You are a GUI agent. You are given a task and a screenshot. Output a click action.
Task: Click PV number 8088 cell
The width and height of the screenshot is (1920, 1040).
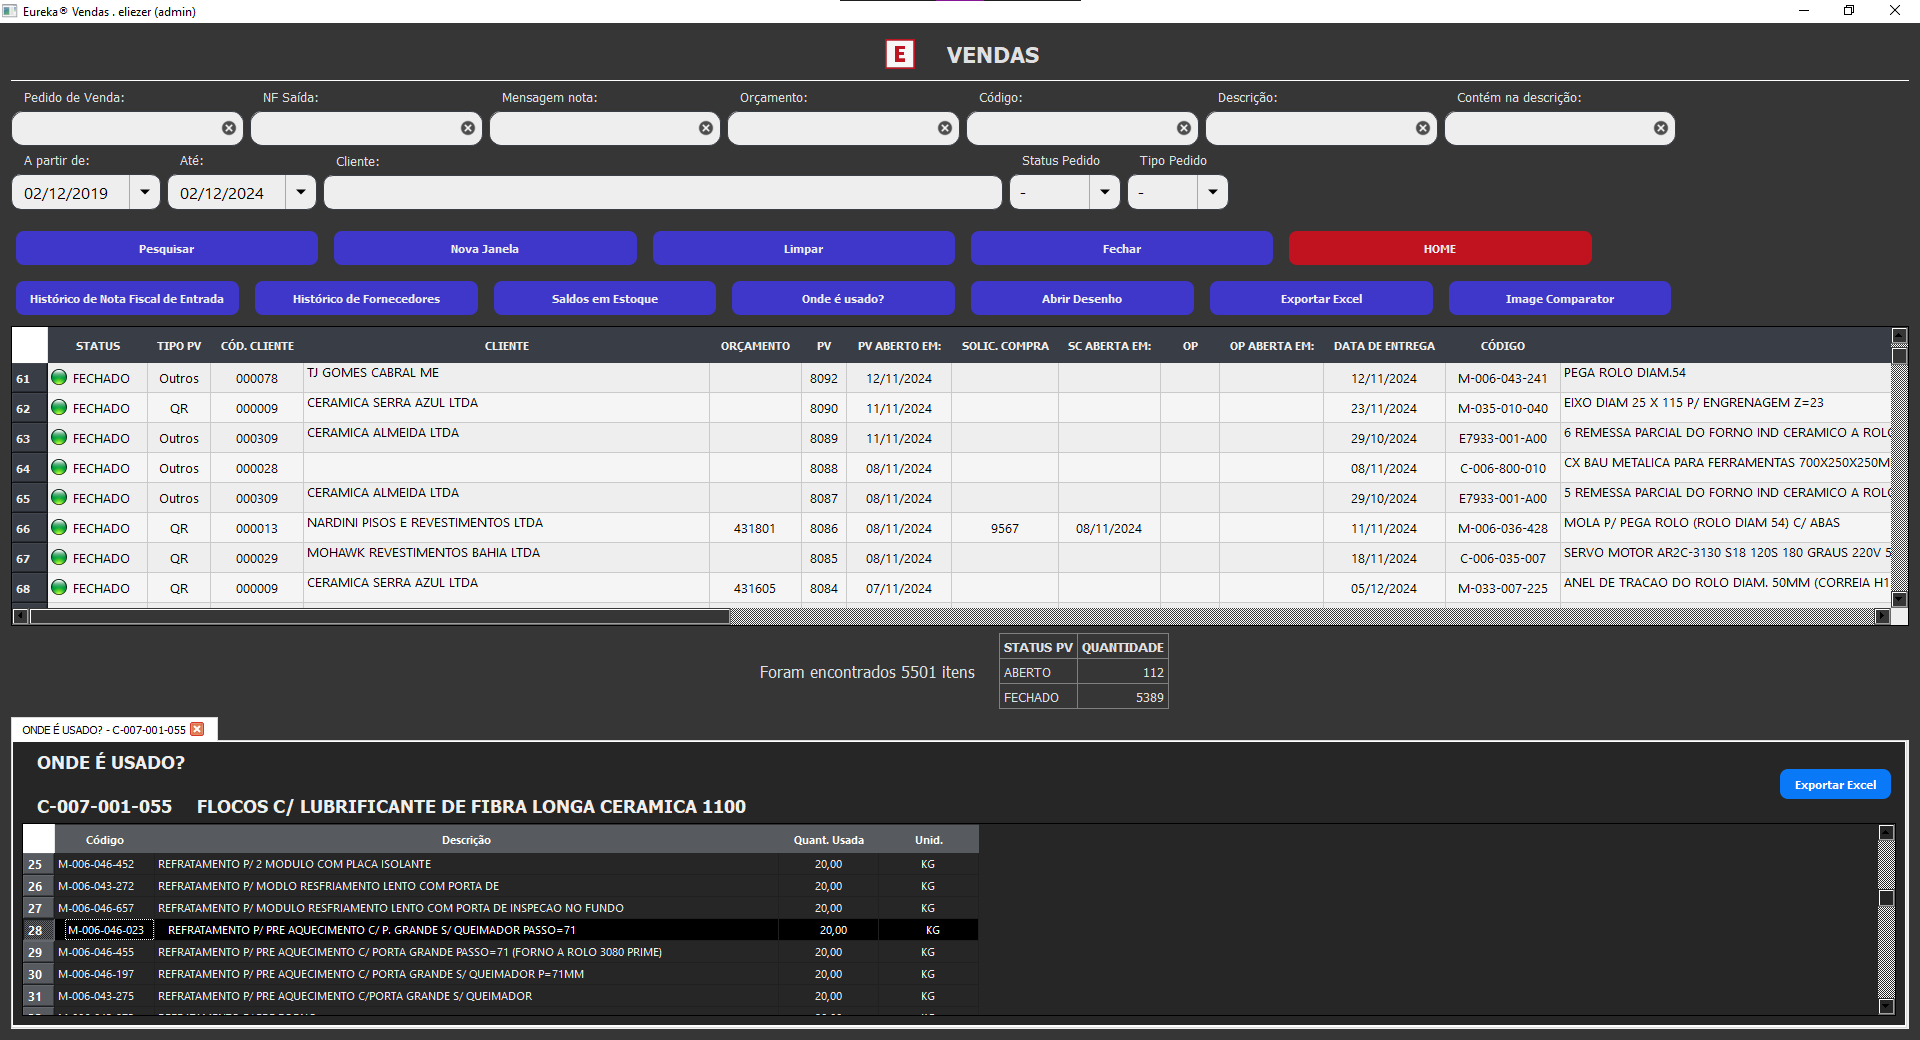click(x=824, y=468)
